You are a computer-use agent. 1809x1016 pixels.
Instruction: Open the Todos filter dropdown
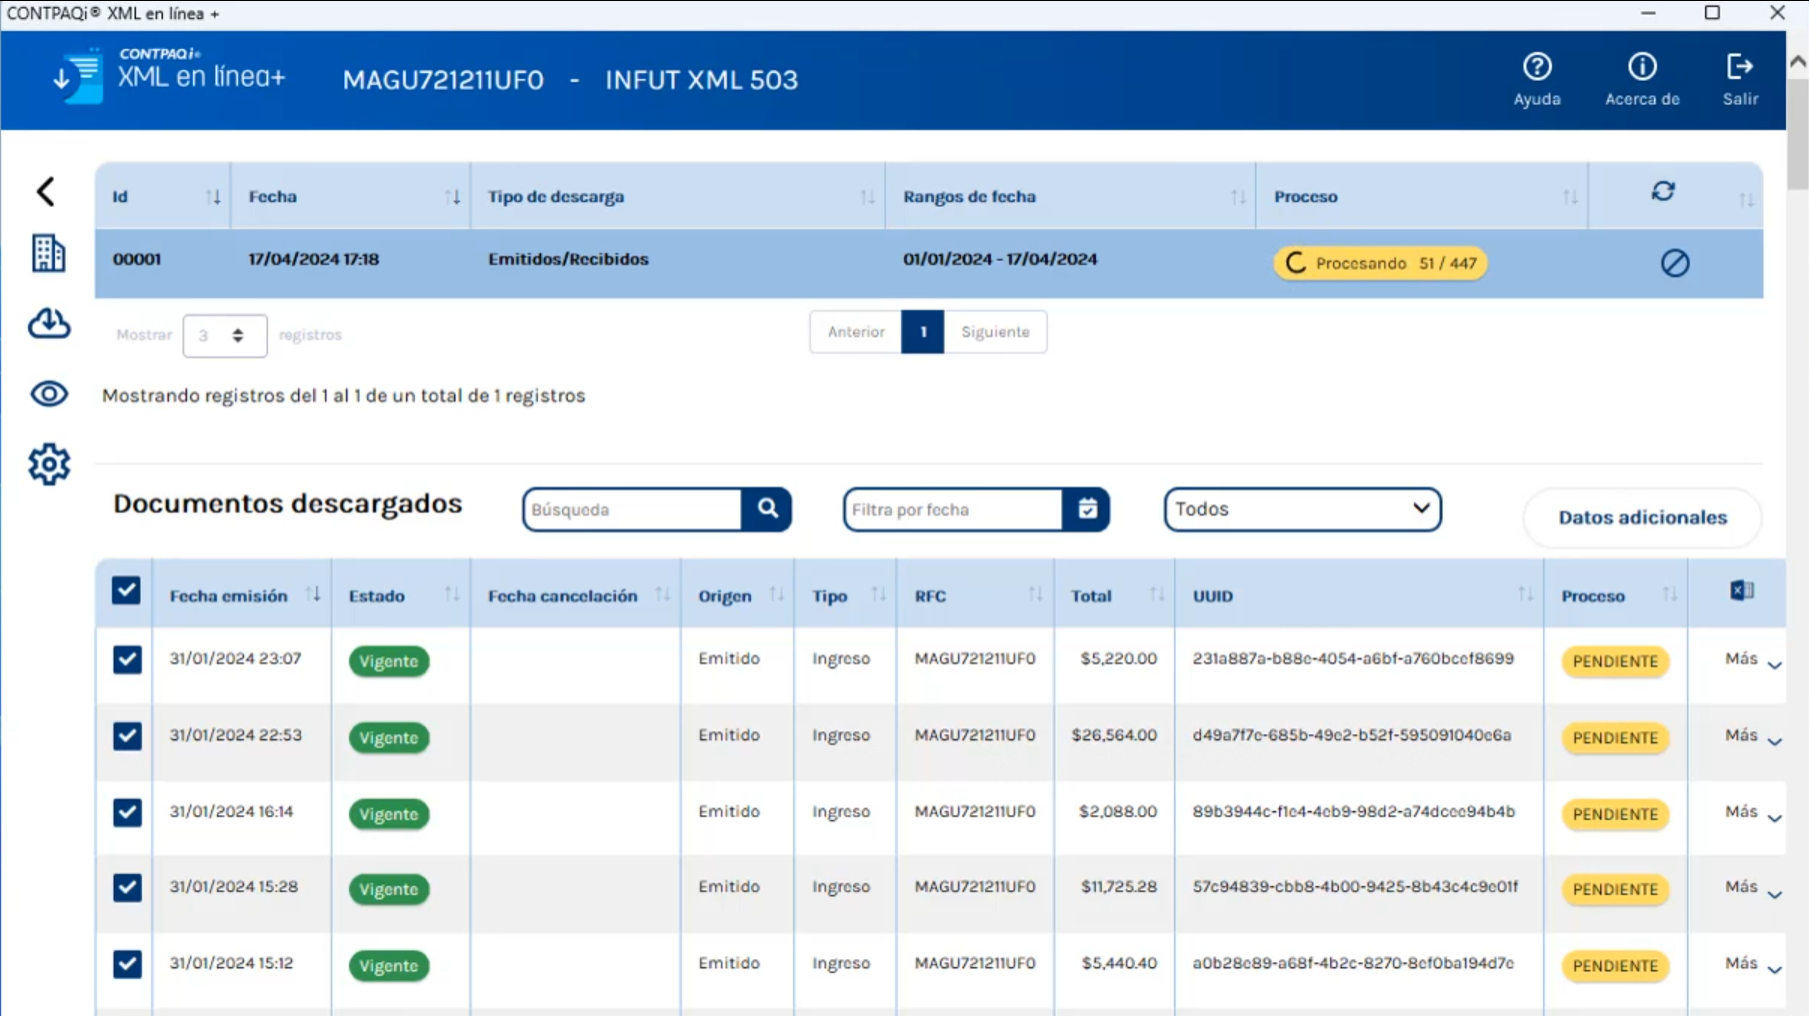[x=1301, y=509]
